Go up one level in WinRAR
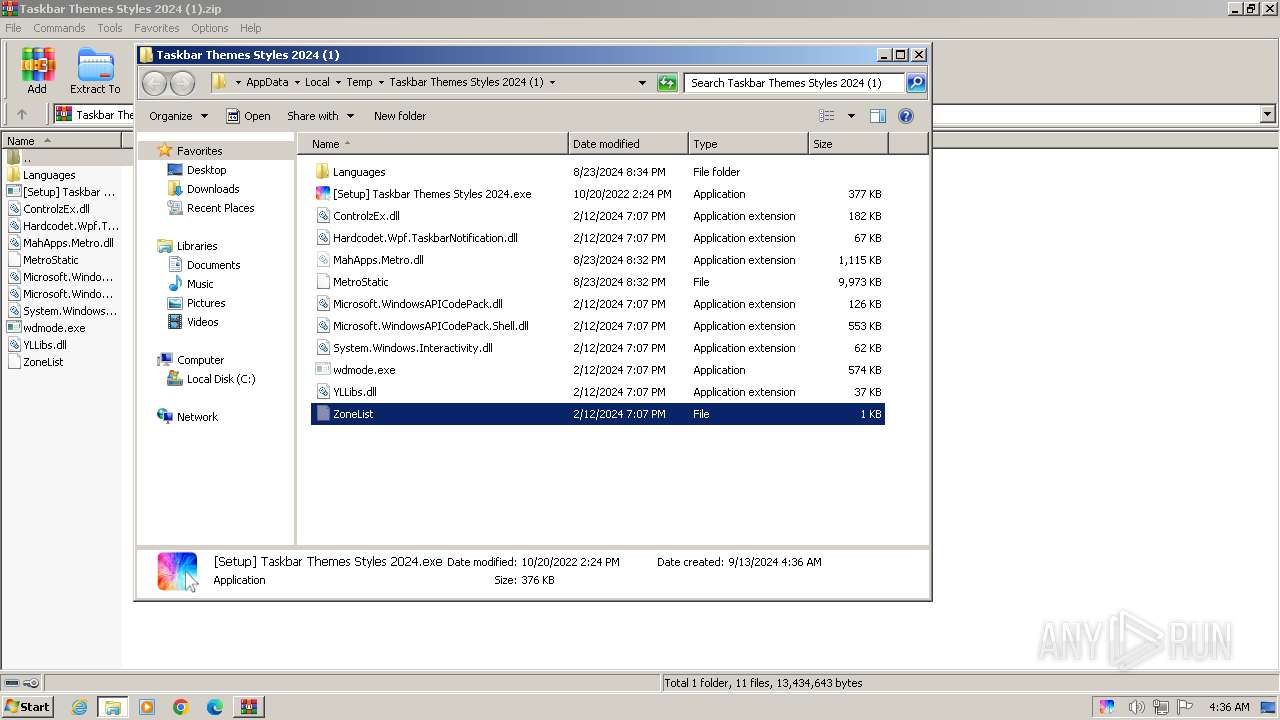The height and width of the screenshot is (720, 1280). [22, 114]
